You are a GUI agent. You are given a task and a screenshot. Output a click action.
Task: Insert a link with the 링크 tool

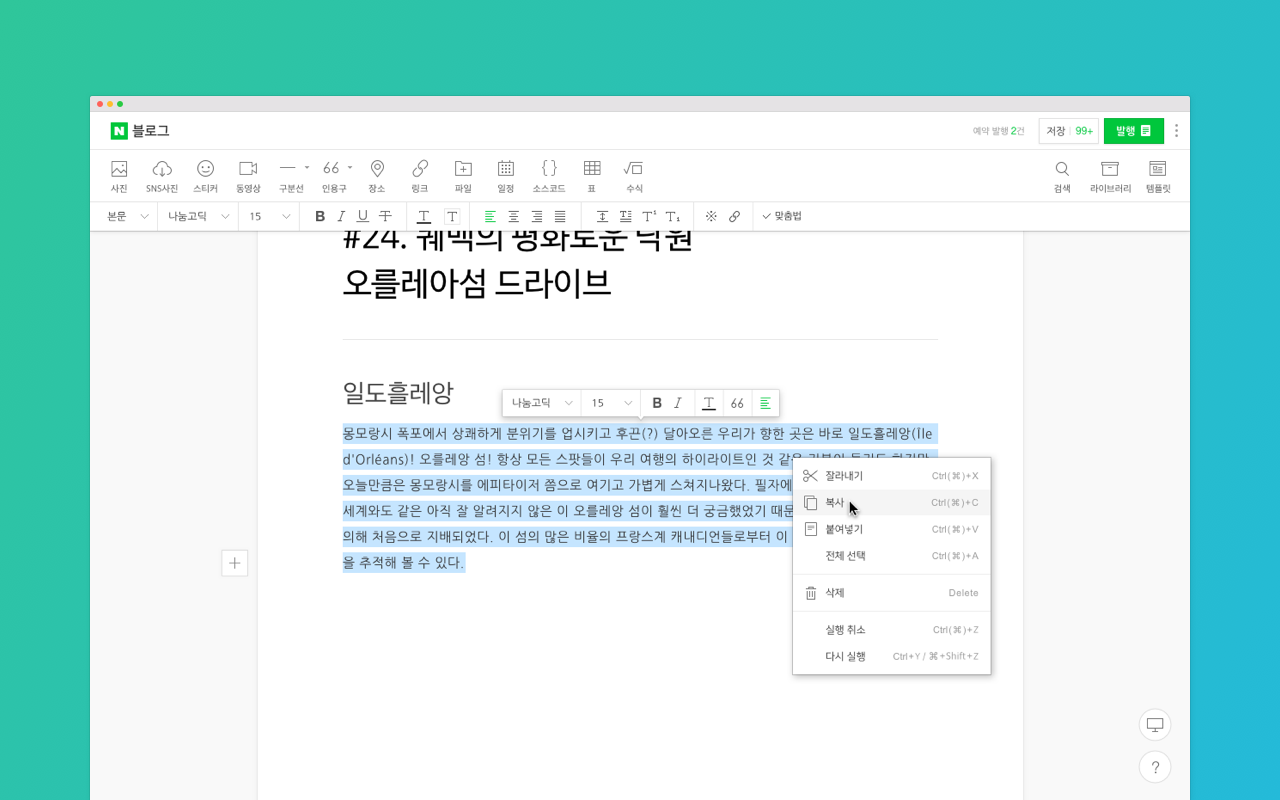420,176
